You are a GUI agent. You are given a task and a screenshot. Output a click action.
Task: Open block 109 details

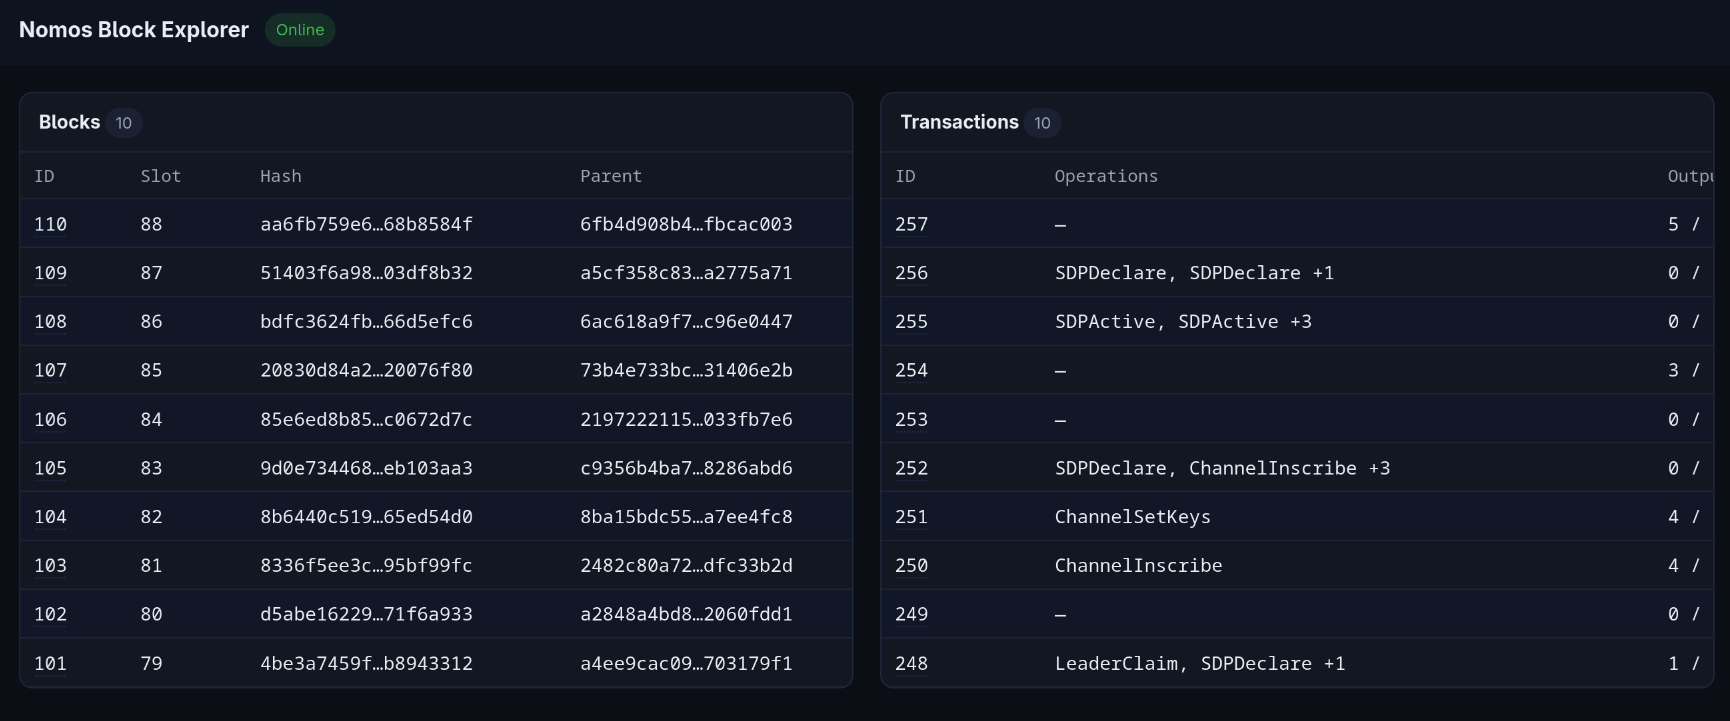50,272
